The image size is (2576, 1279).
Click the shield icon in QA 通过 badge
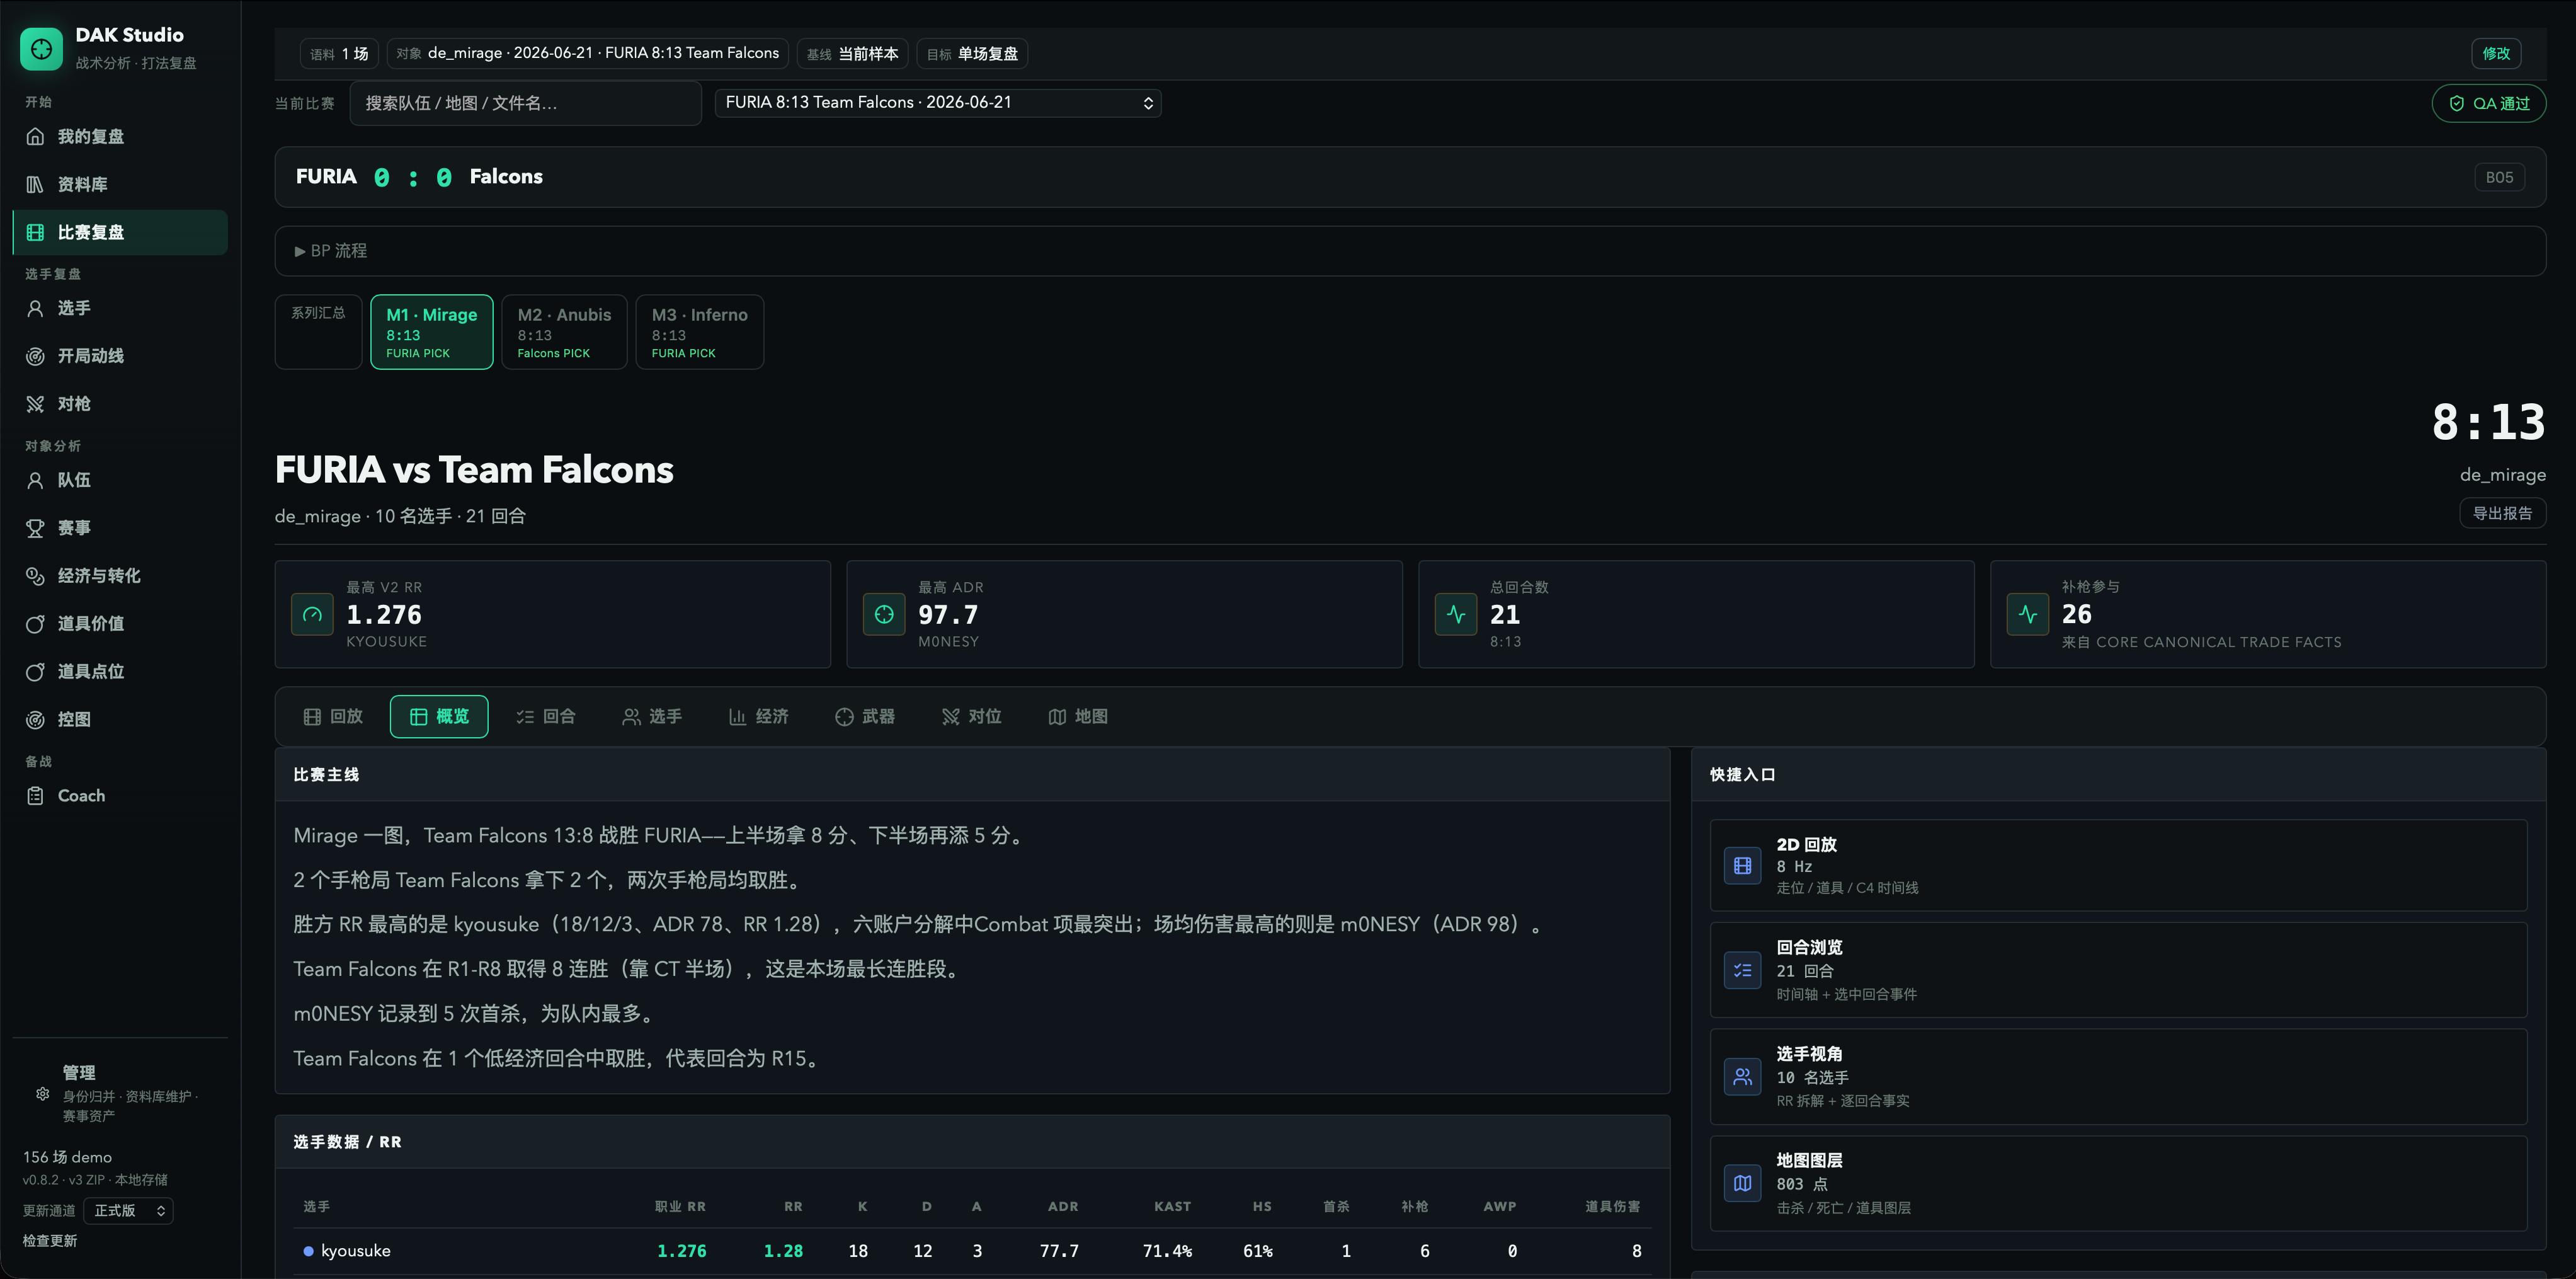(2456, 103)
